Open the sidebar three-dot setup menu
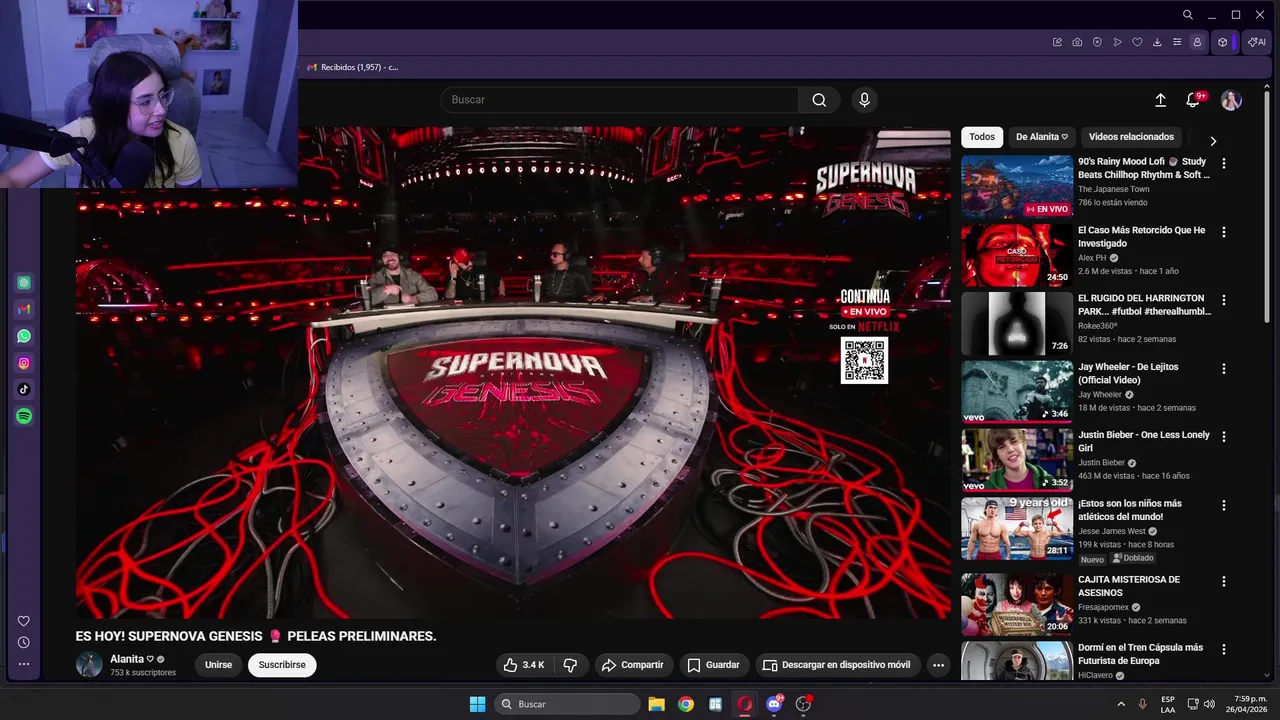This screenshot has height=720, width=1280. 24,664
